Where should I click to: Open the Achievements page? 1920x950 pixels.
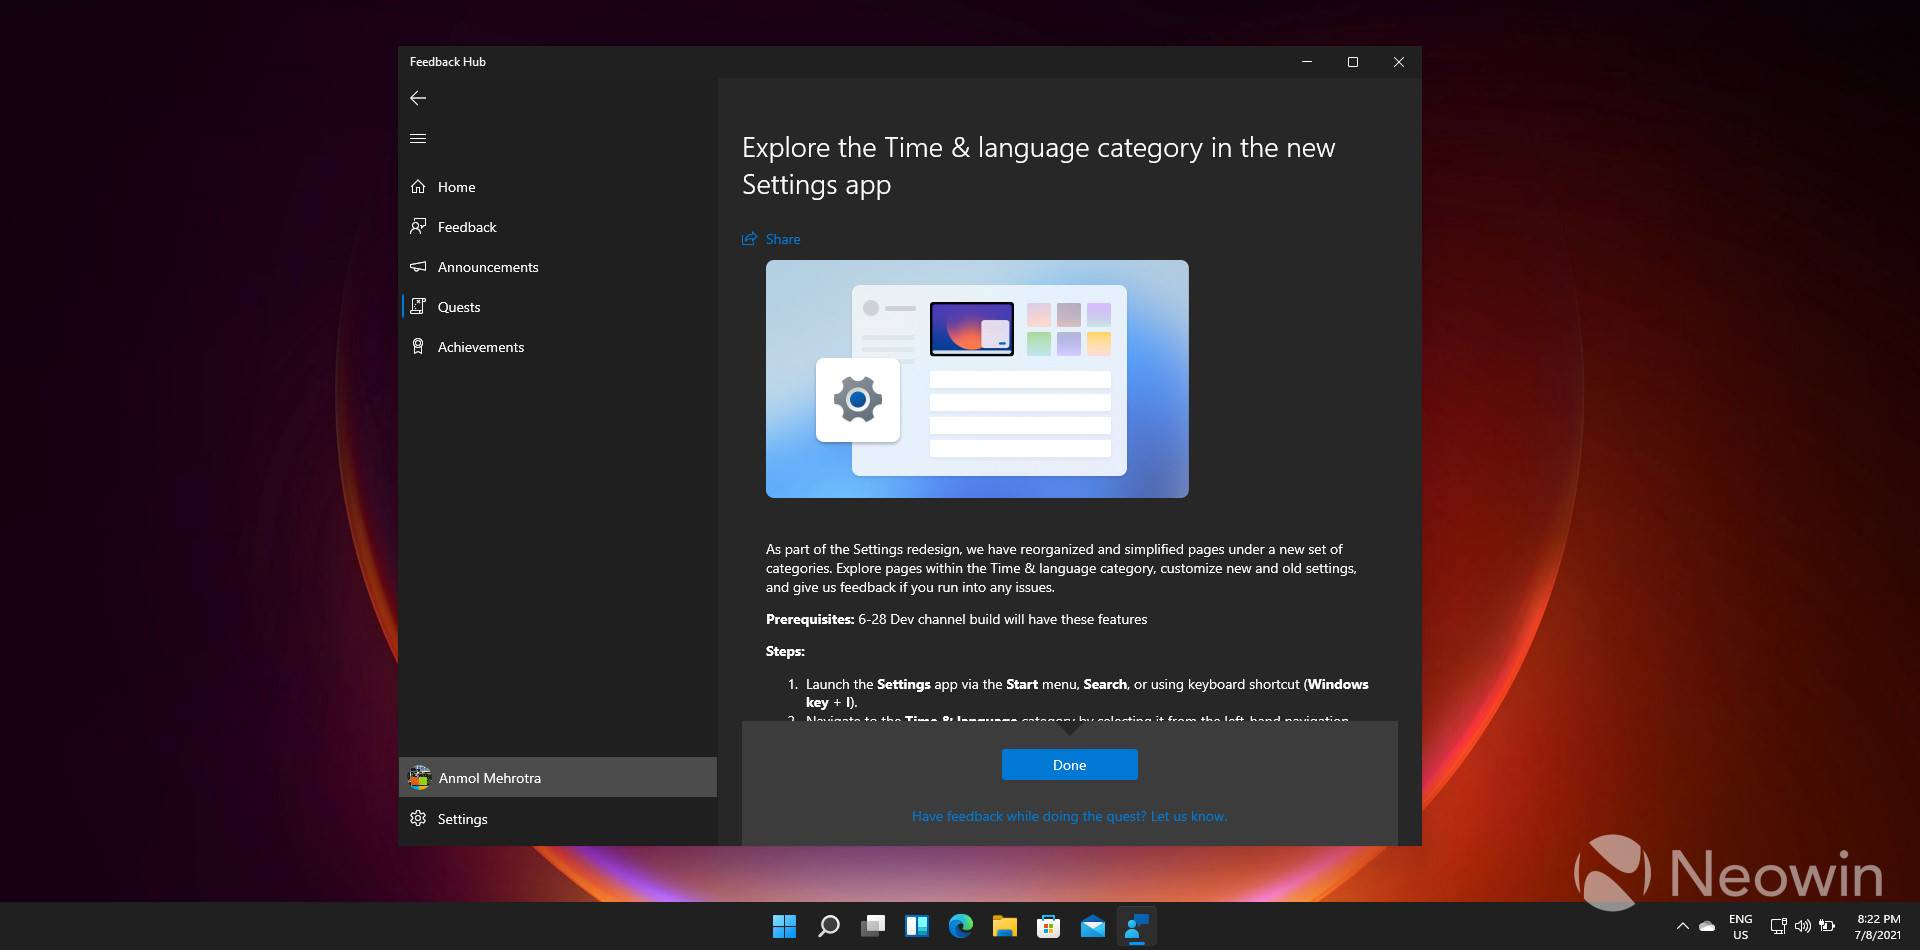point(557,347)
